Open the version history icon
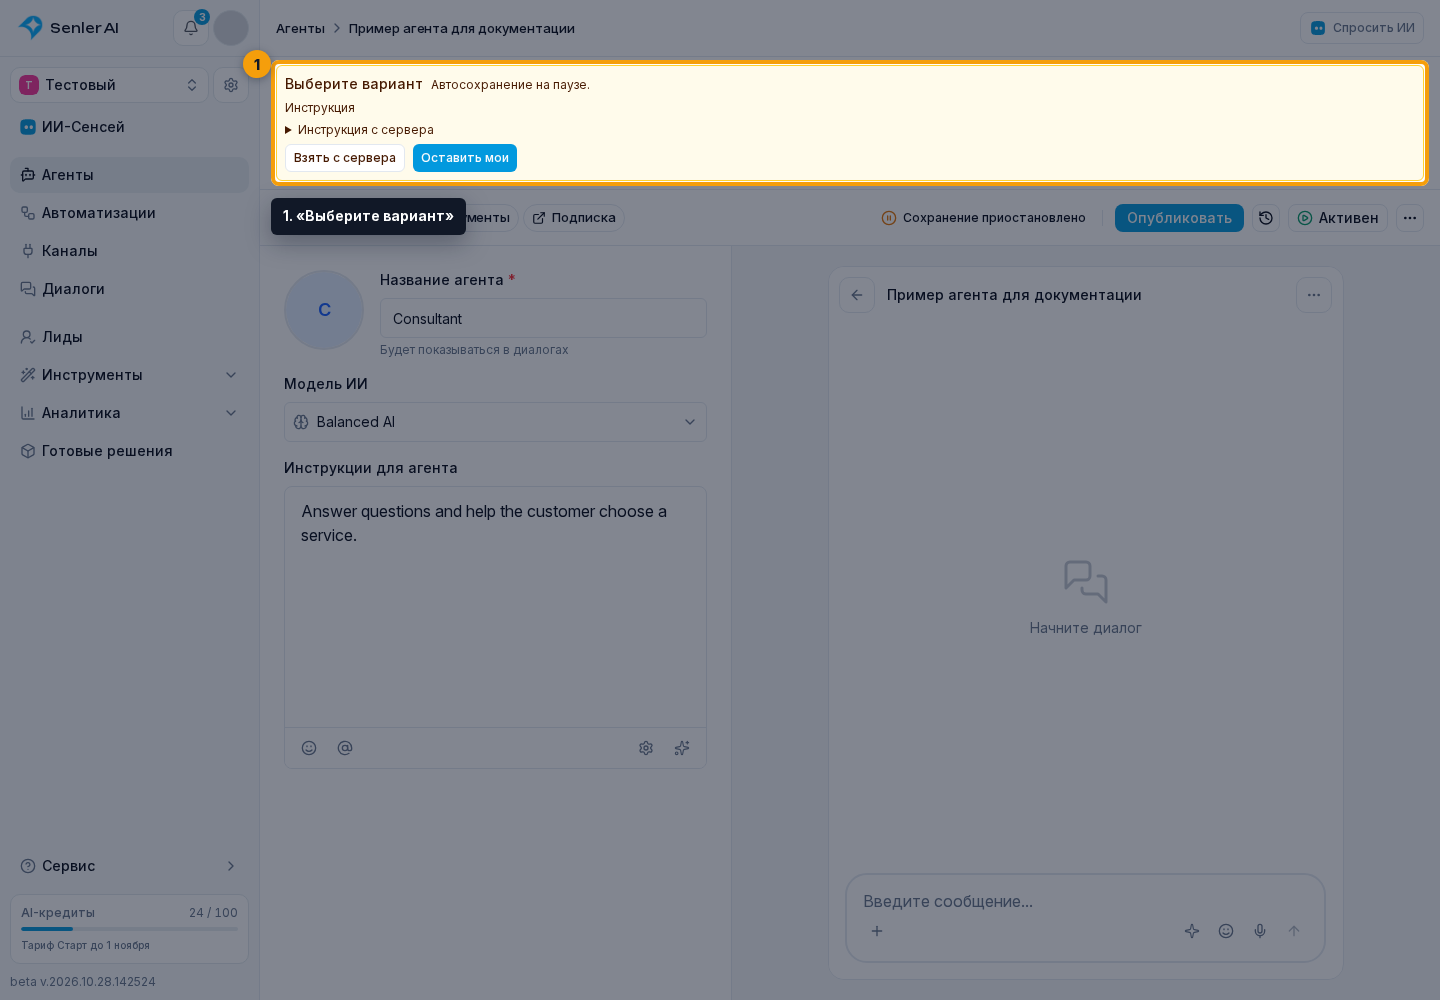Viewport: 1440px width, 1000px height. tap(1266, 218)
